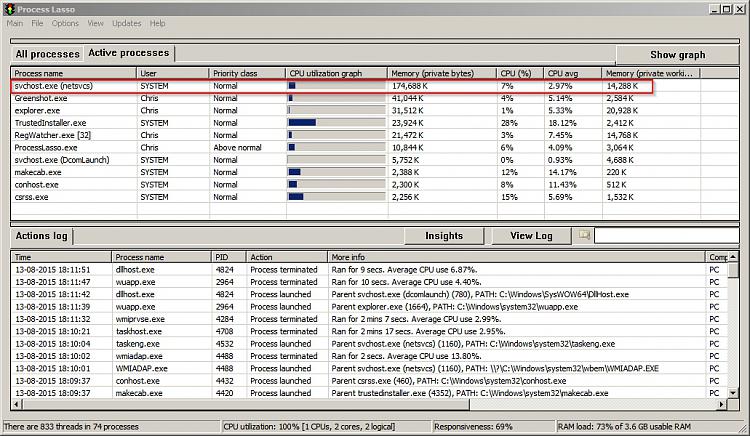
Task: Click the CPU graph bar for makecab.exe
Action: [336, 172]
